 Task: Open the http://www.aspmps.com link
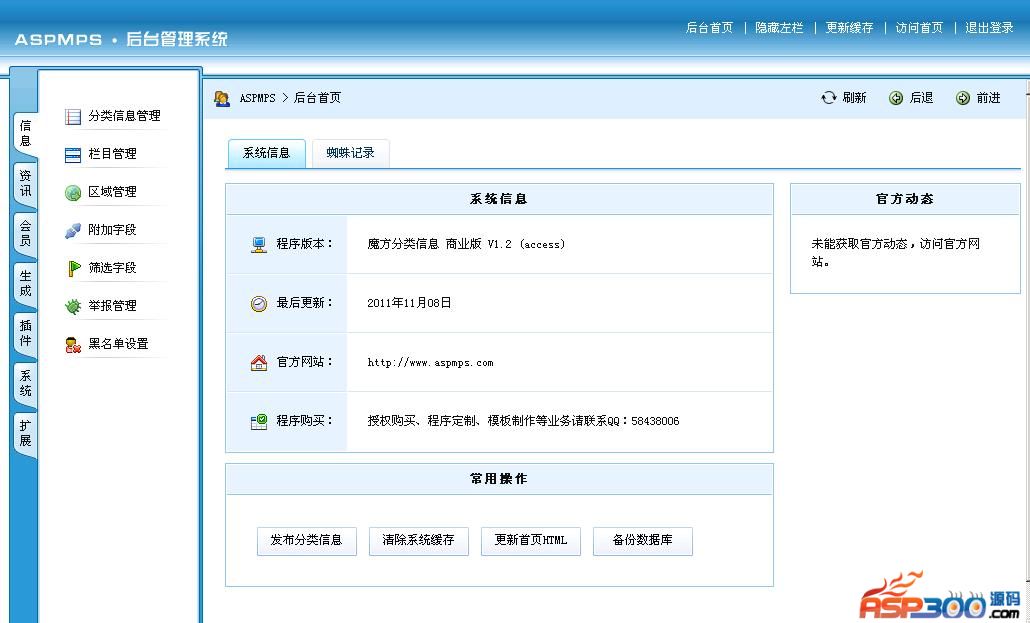[x=430, y=363]
